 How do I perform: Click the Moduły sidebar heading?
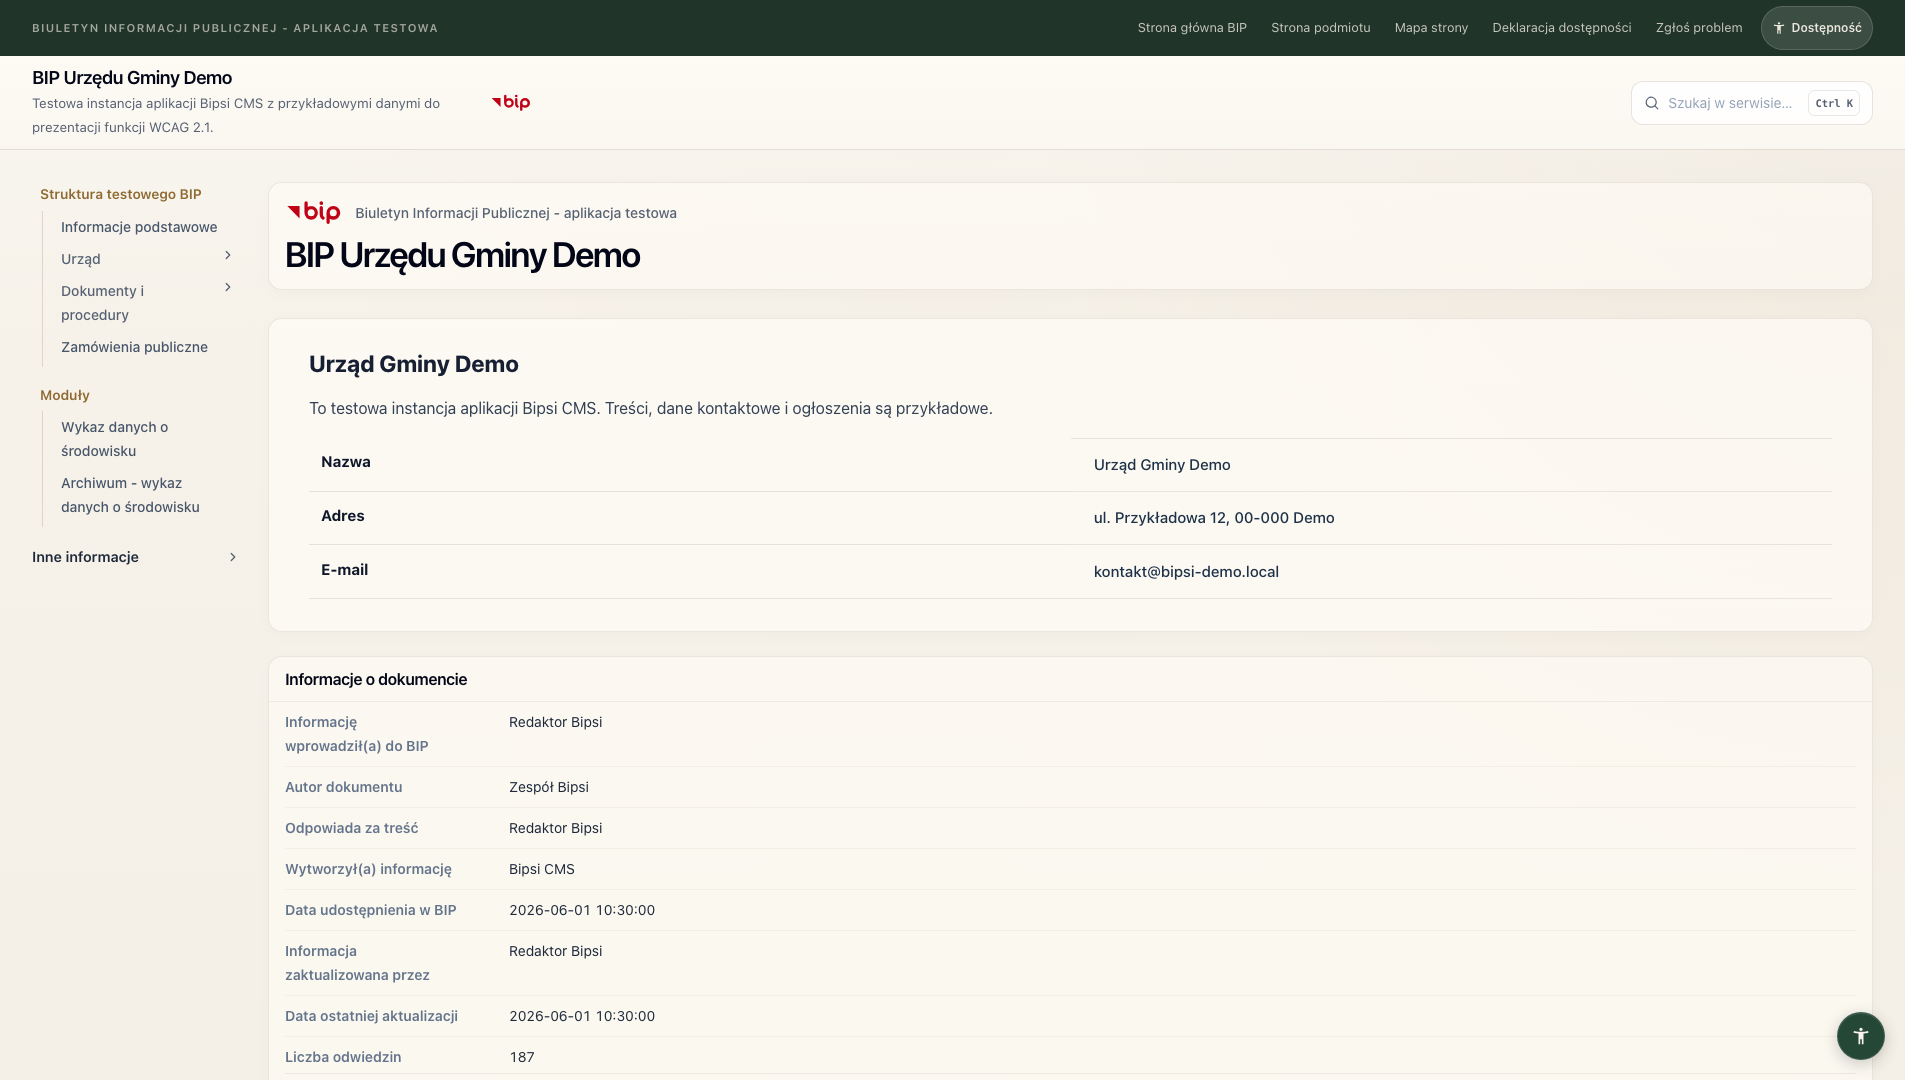pos(65,395)
